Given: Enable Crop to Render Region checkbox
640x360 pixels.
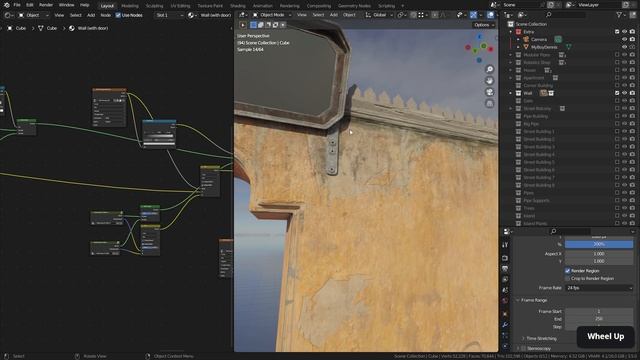Looking at the screenshot, I should (567, 278).
